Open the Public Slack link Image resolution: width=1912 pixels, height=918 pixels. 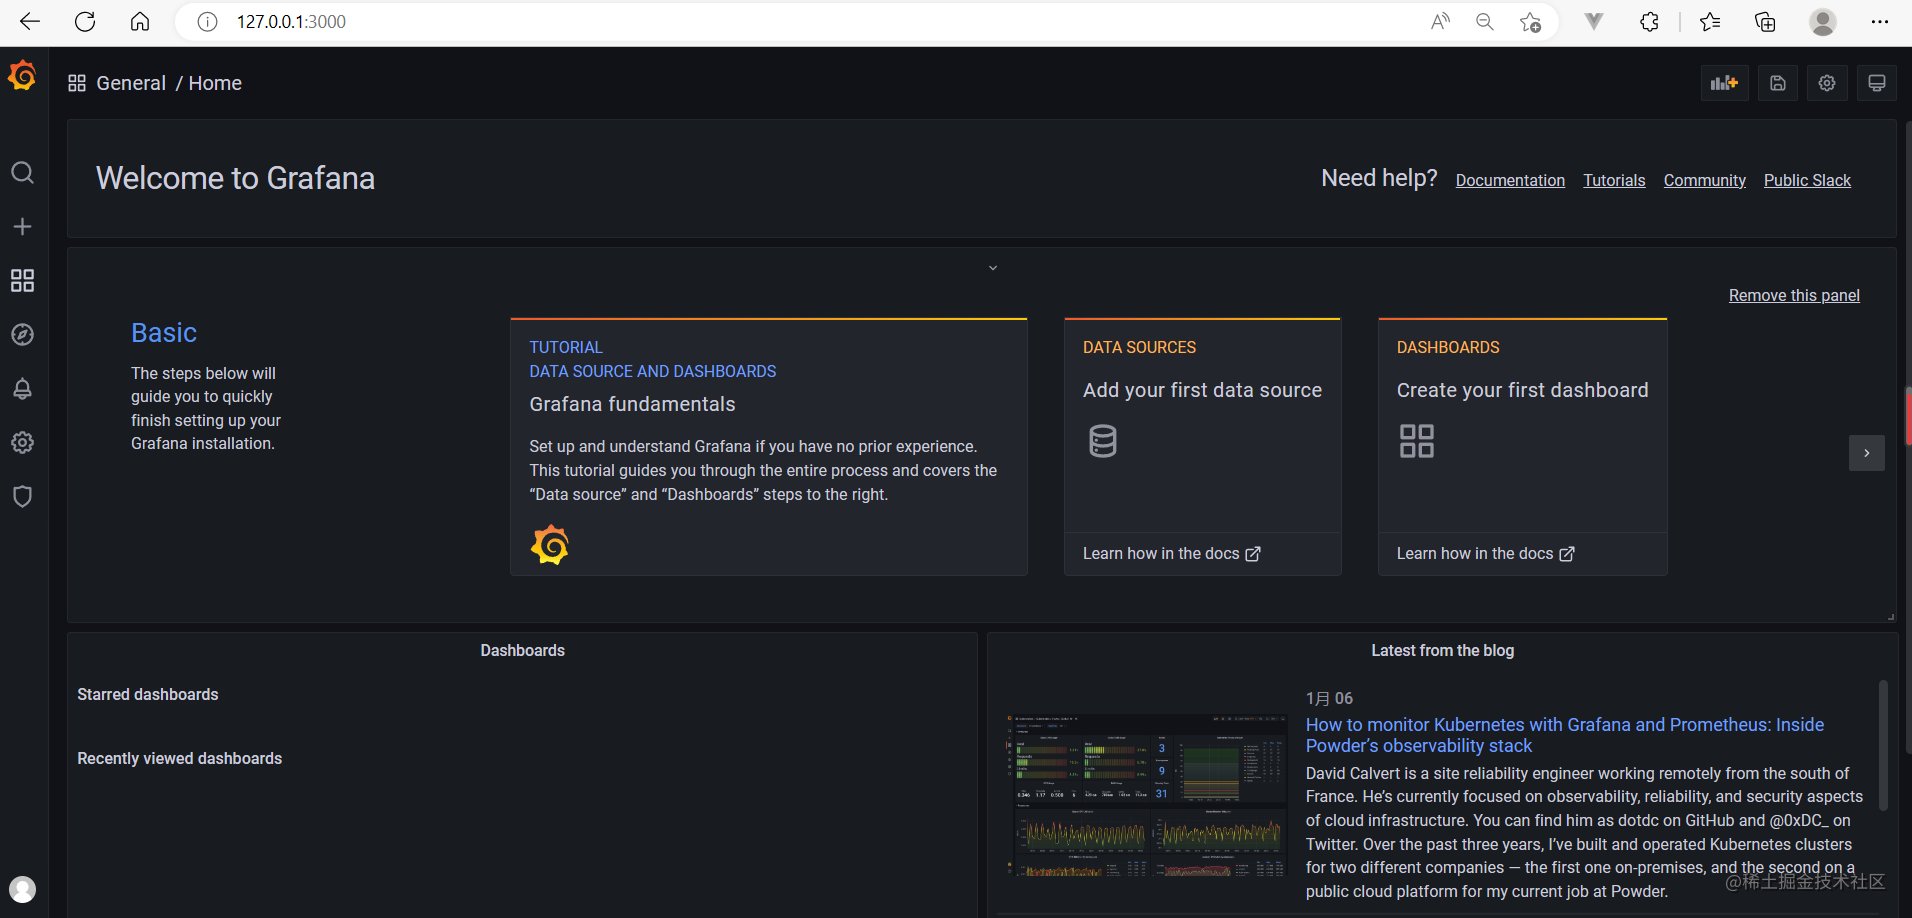click(1807, 180)
